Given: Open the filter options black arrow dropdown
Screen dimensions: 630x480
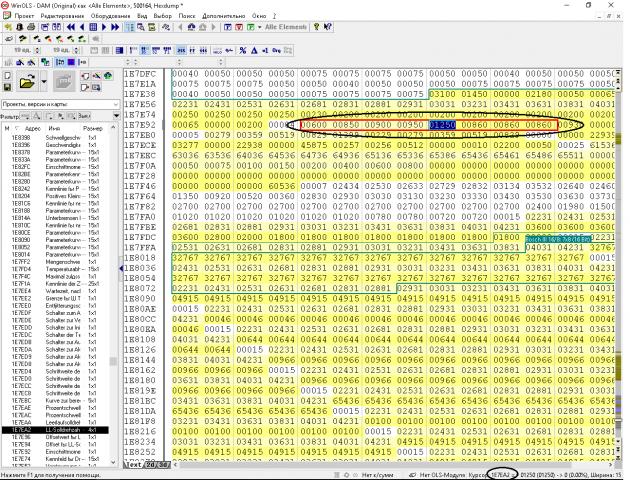Looking at the screenshot, I should [116, 116].
